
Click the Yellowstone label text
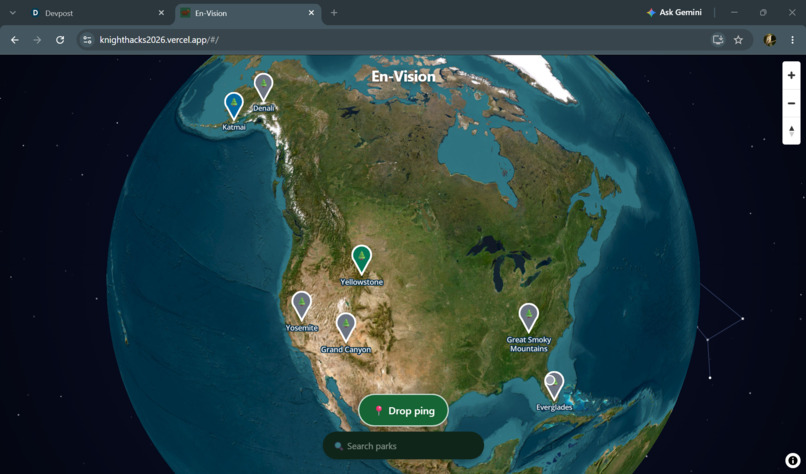coord(362,282)
